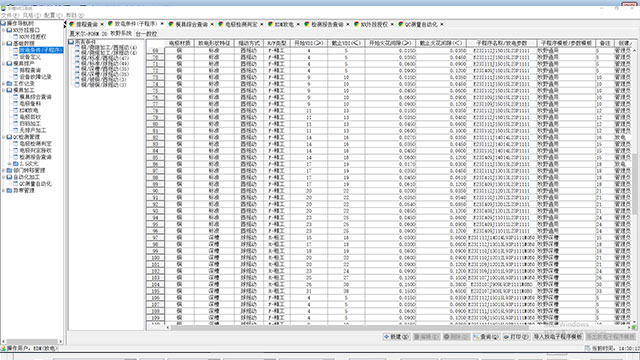
Task: Click 导入放电子程序模板 button
Action: (558, 337)
